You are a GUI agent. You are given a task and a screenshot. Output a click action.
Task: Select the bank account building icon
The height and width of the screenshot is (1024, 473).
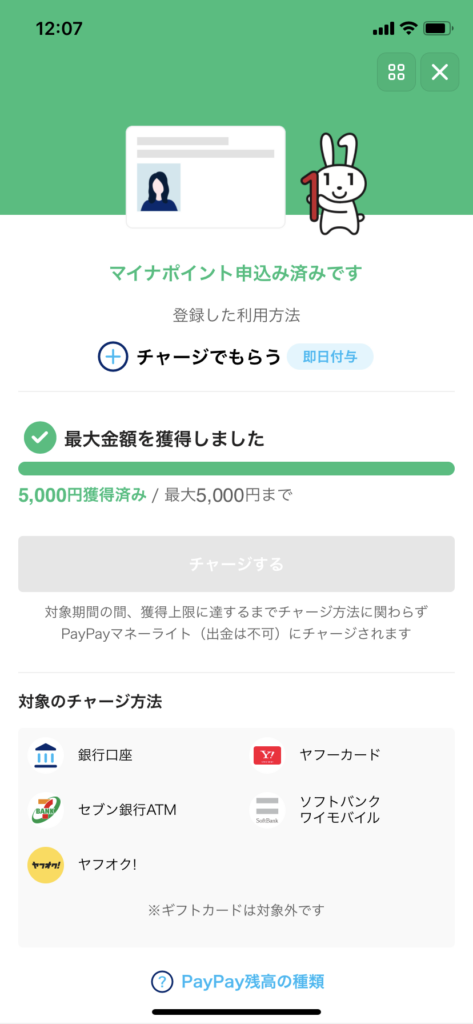click(46, 756)
